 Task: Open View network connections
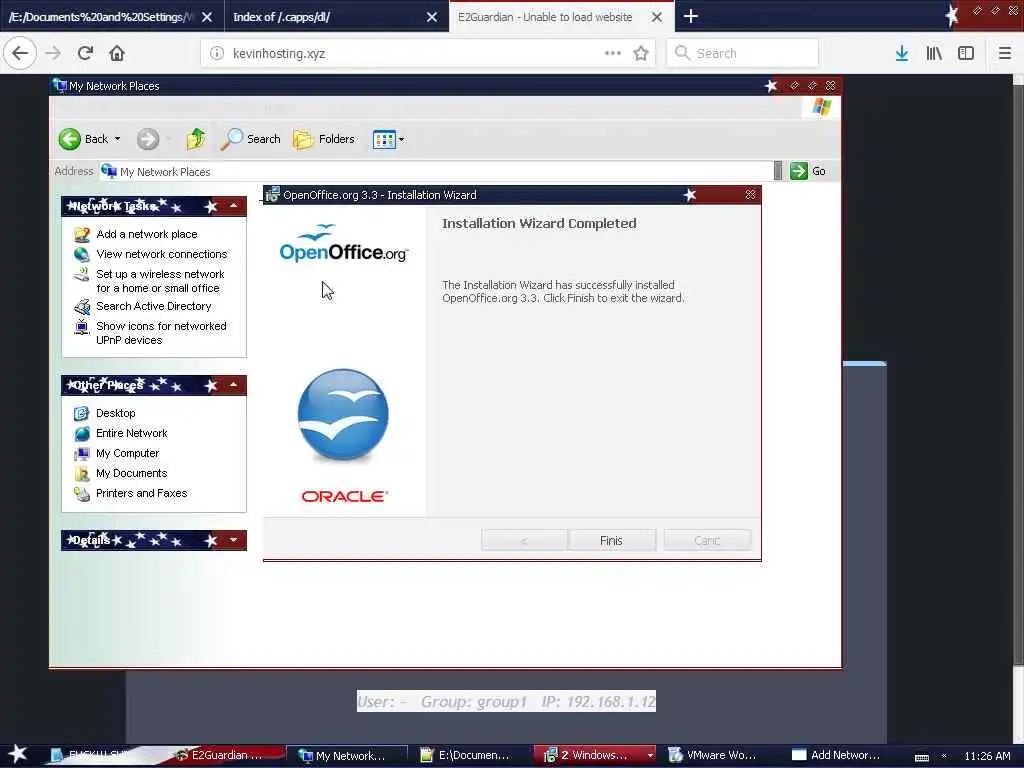161,254
